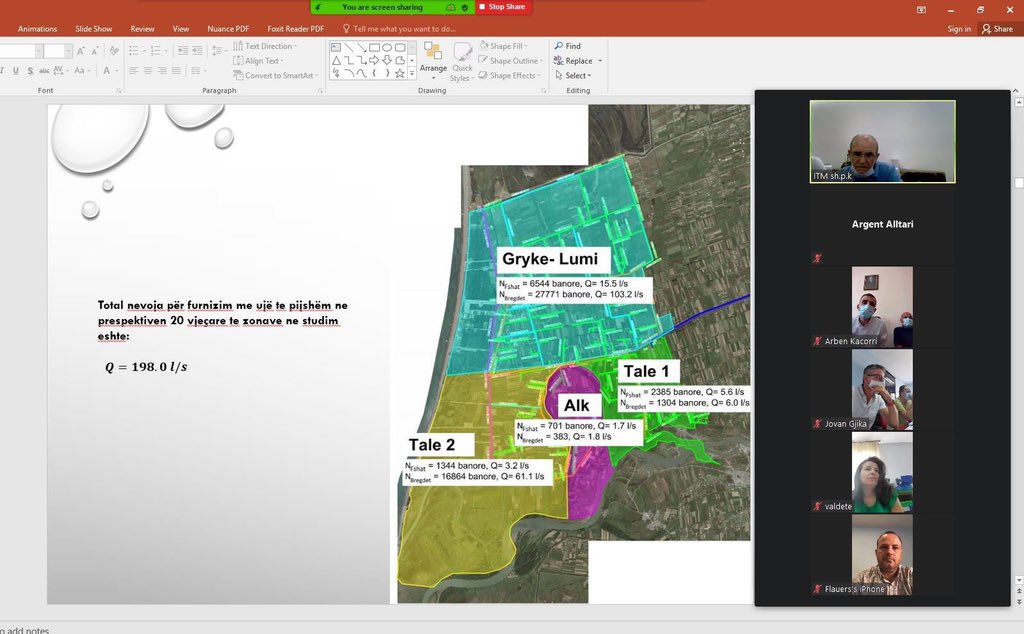Click the Increase Font Size icon
Viewport: 1024px width, 634px height.
[81, 51]
